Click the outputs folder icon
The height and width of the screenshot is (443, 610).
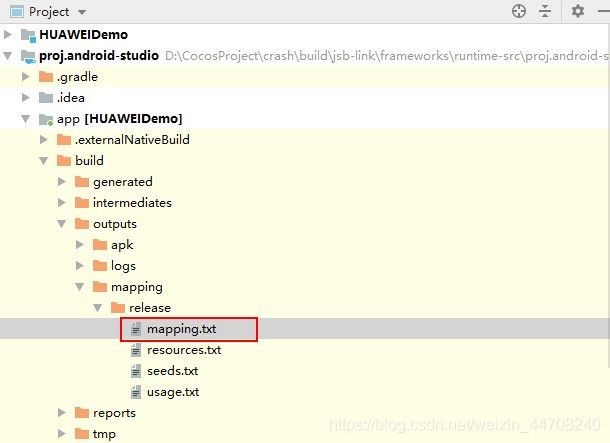coord(82,224)
